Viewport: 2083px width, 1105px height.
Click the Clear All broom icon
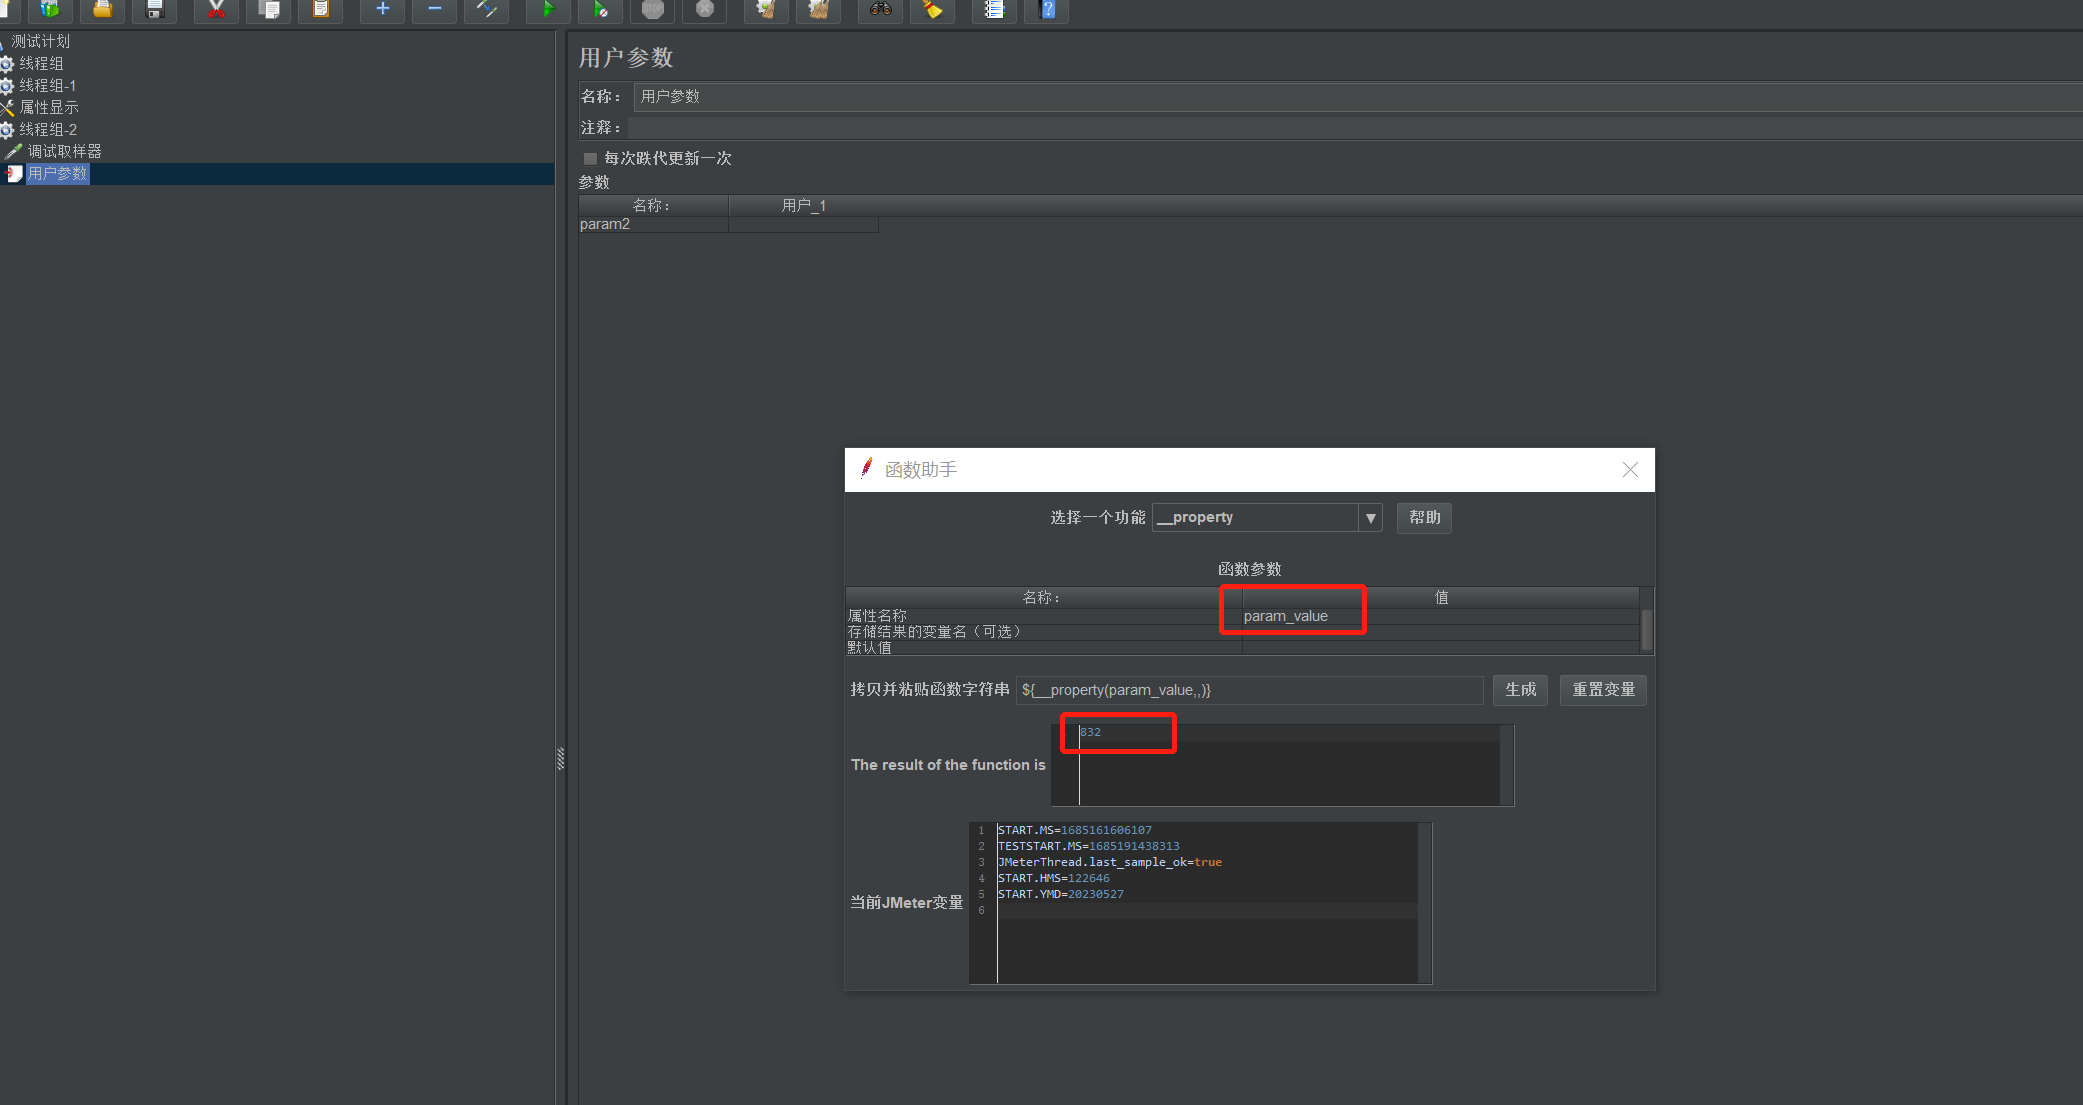[x=818, y=10]
